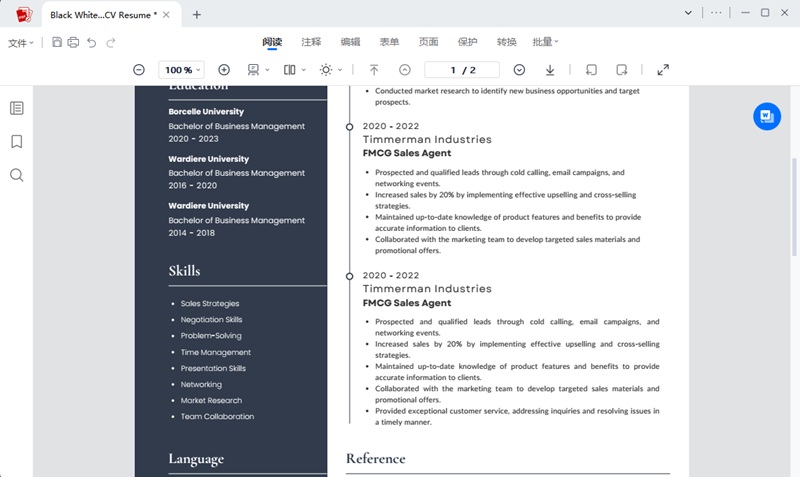The width and height of the screenshot is (800, 477).
Task: Enter full screen mode
Action: point(663,70)
